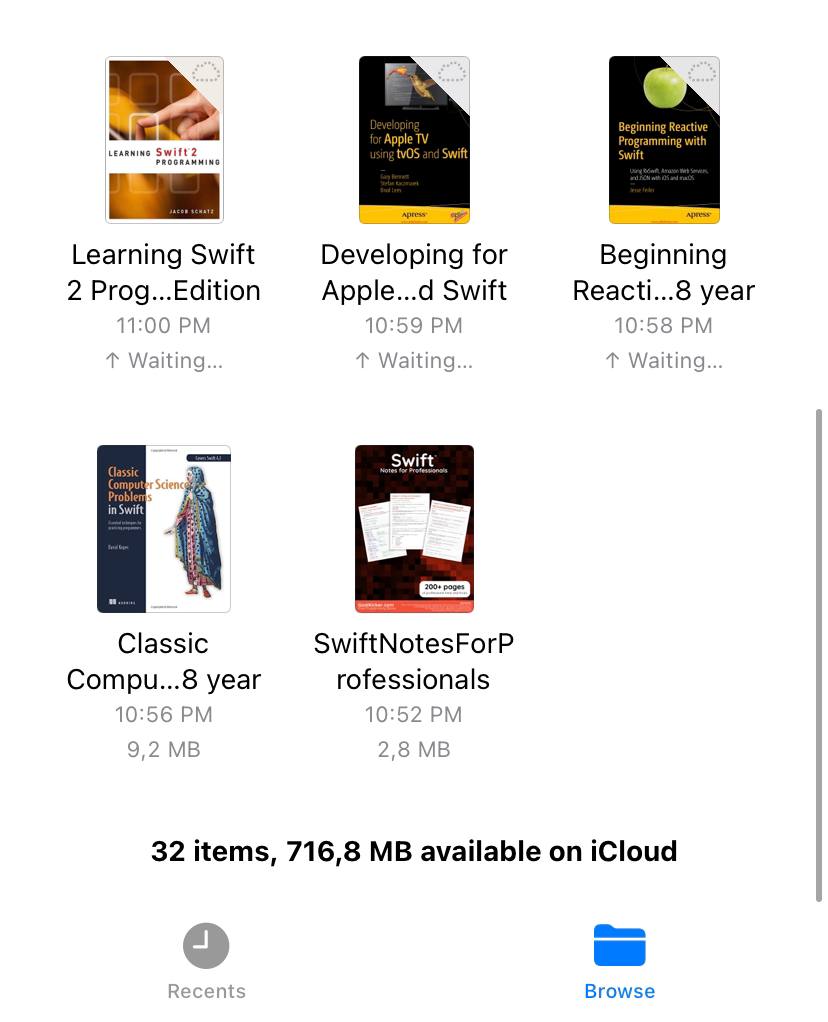Select the Classic Compu...8 year file name
This screenshot has width=828, height=1022.
(x=164, y=662)
